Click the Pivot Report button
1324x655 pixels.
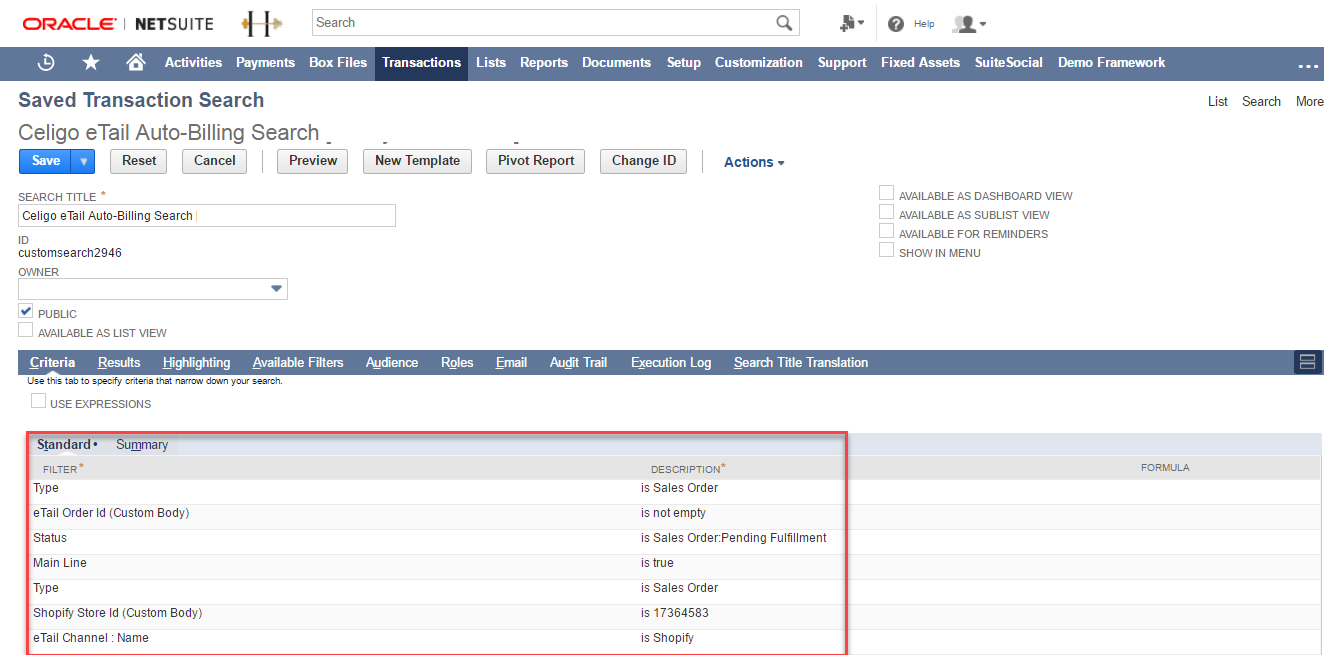pos(536,161)
